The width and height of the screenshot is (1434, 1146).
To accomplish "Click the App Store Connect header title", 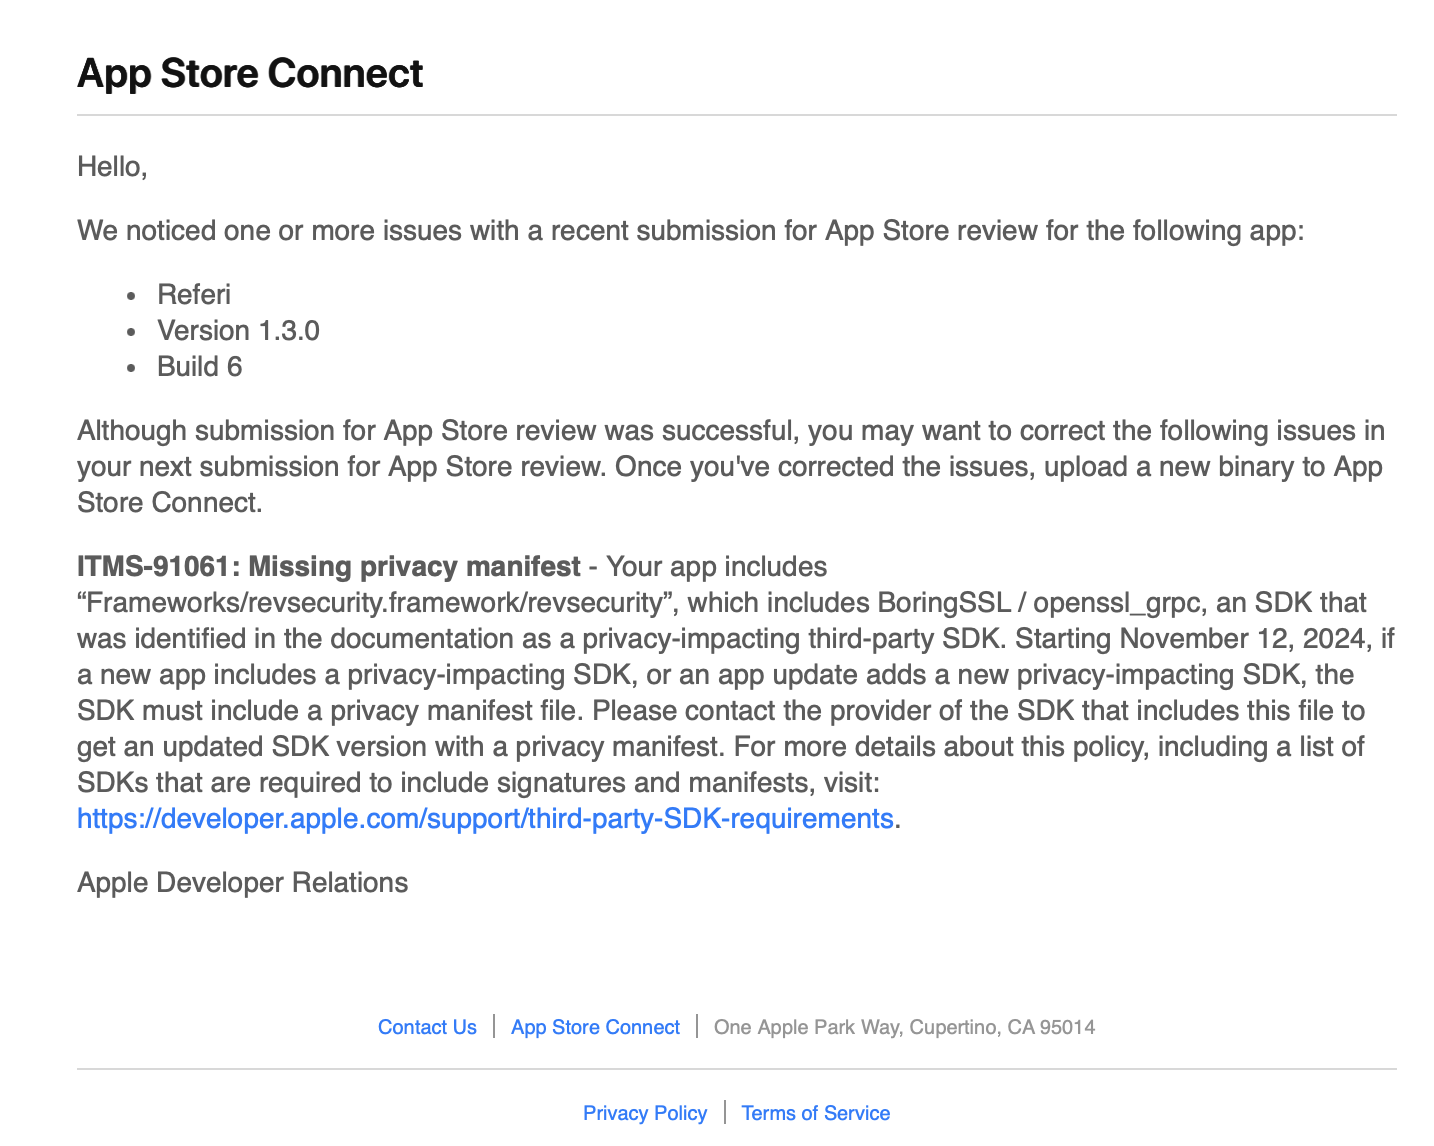I will click(x=250, y=74).
